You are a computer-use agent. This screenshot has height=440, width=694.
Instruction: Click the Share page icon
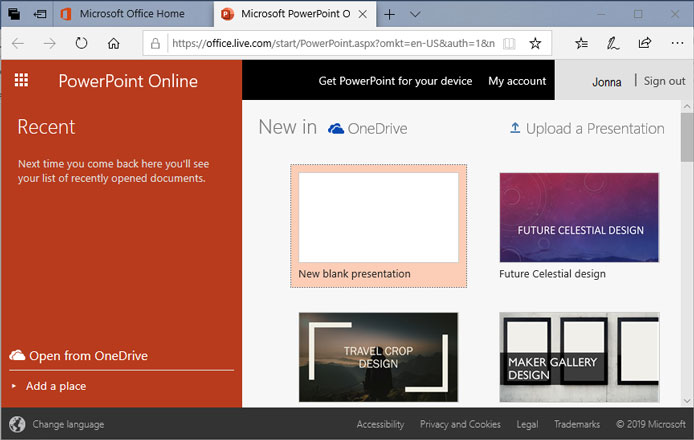tap(644, 43)
